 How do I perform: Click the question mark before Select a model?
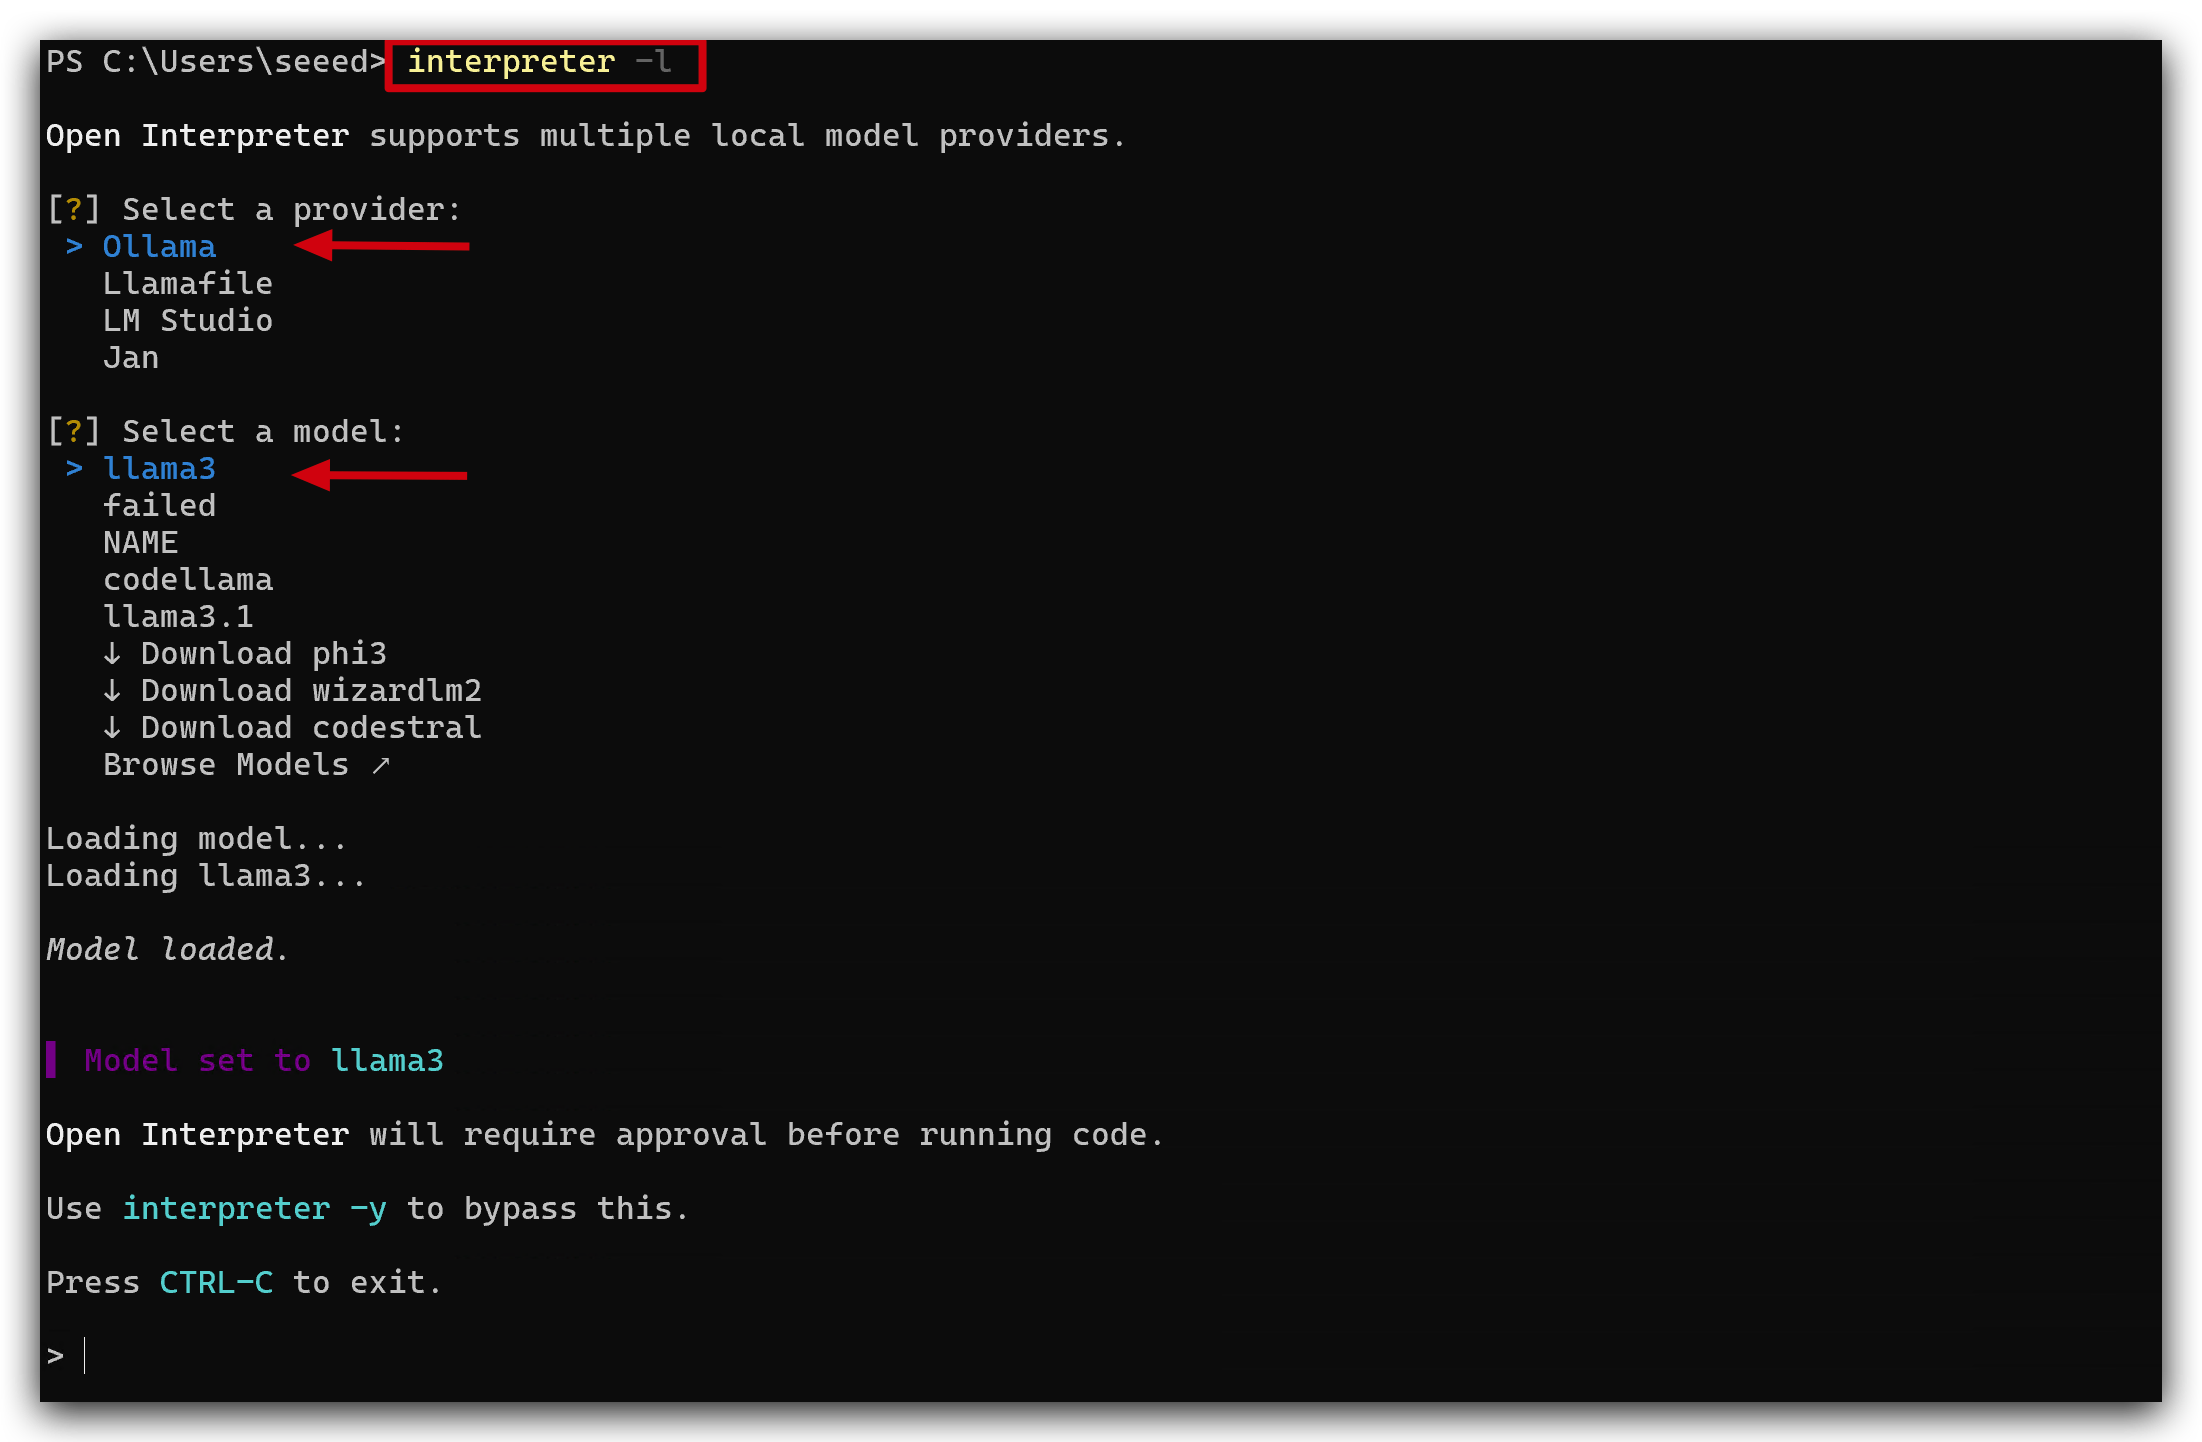(x=74, y=432)
